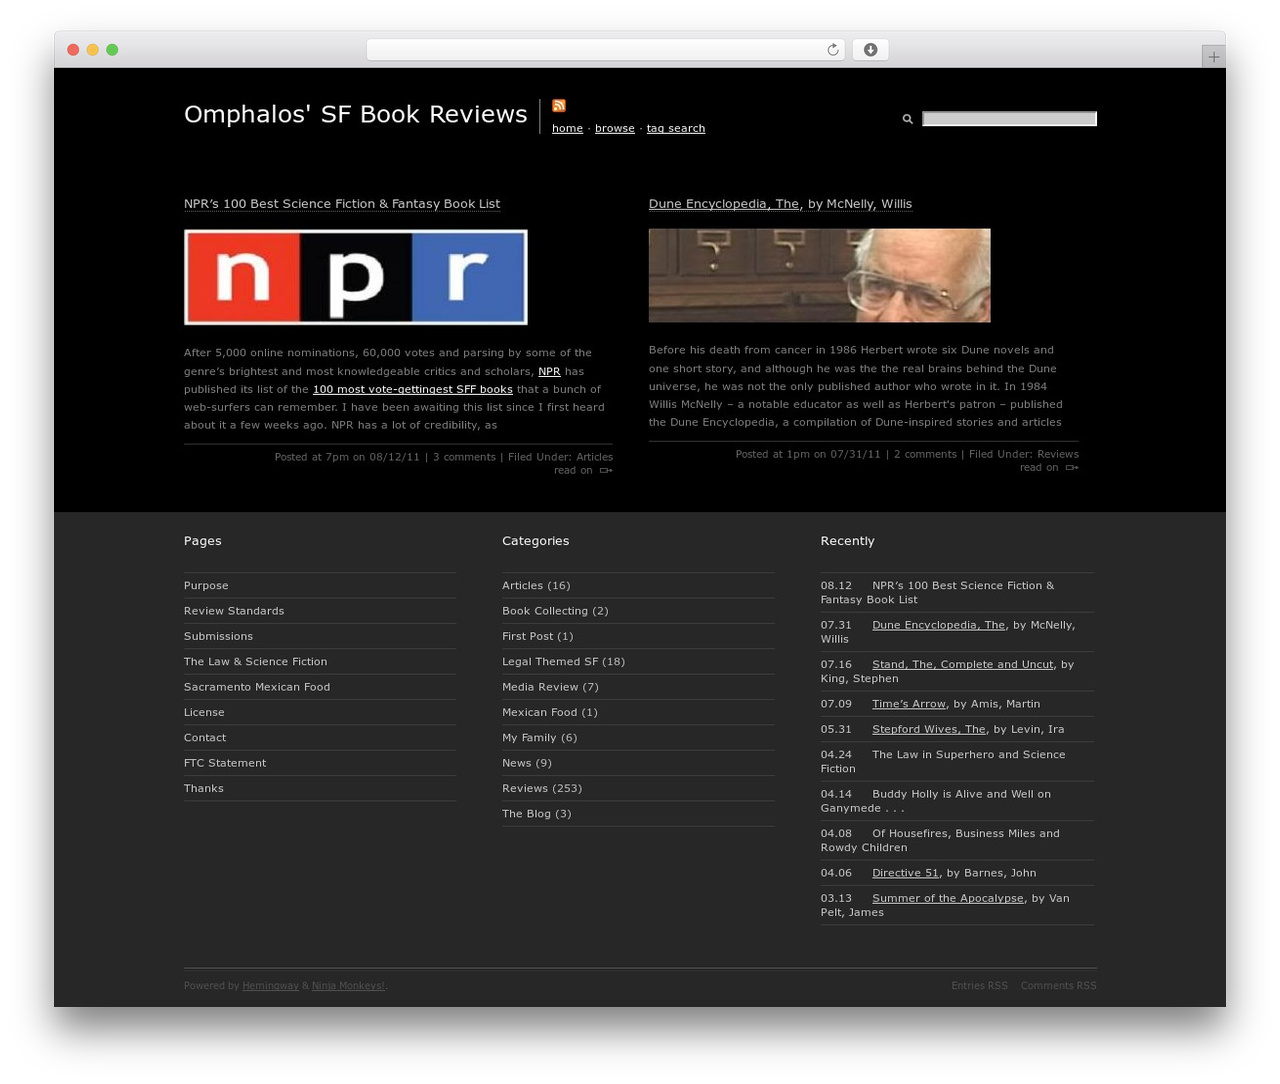Open the Dune Encyclopedia post title
1280x1084 pixels.
pos(780,204)
